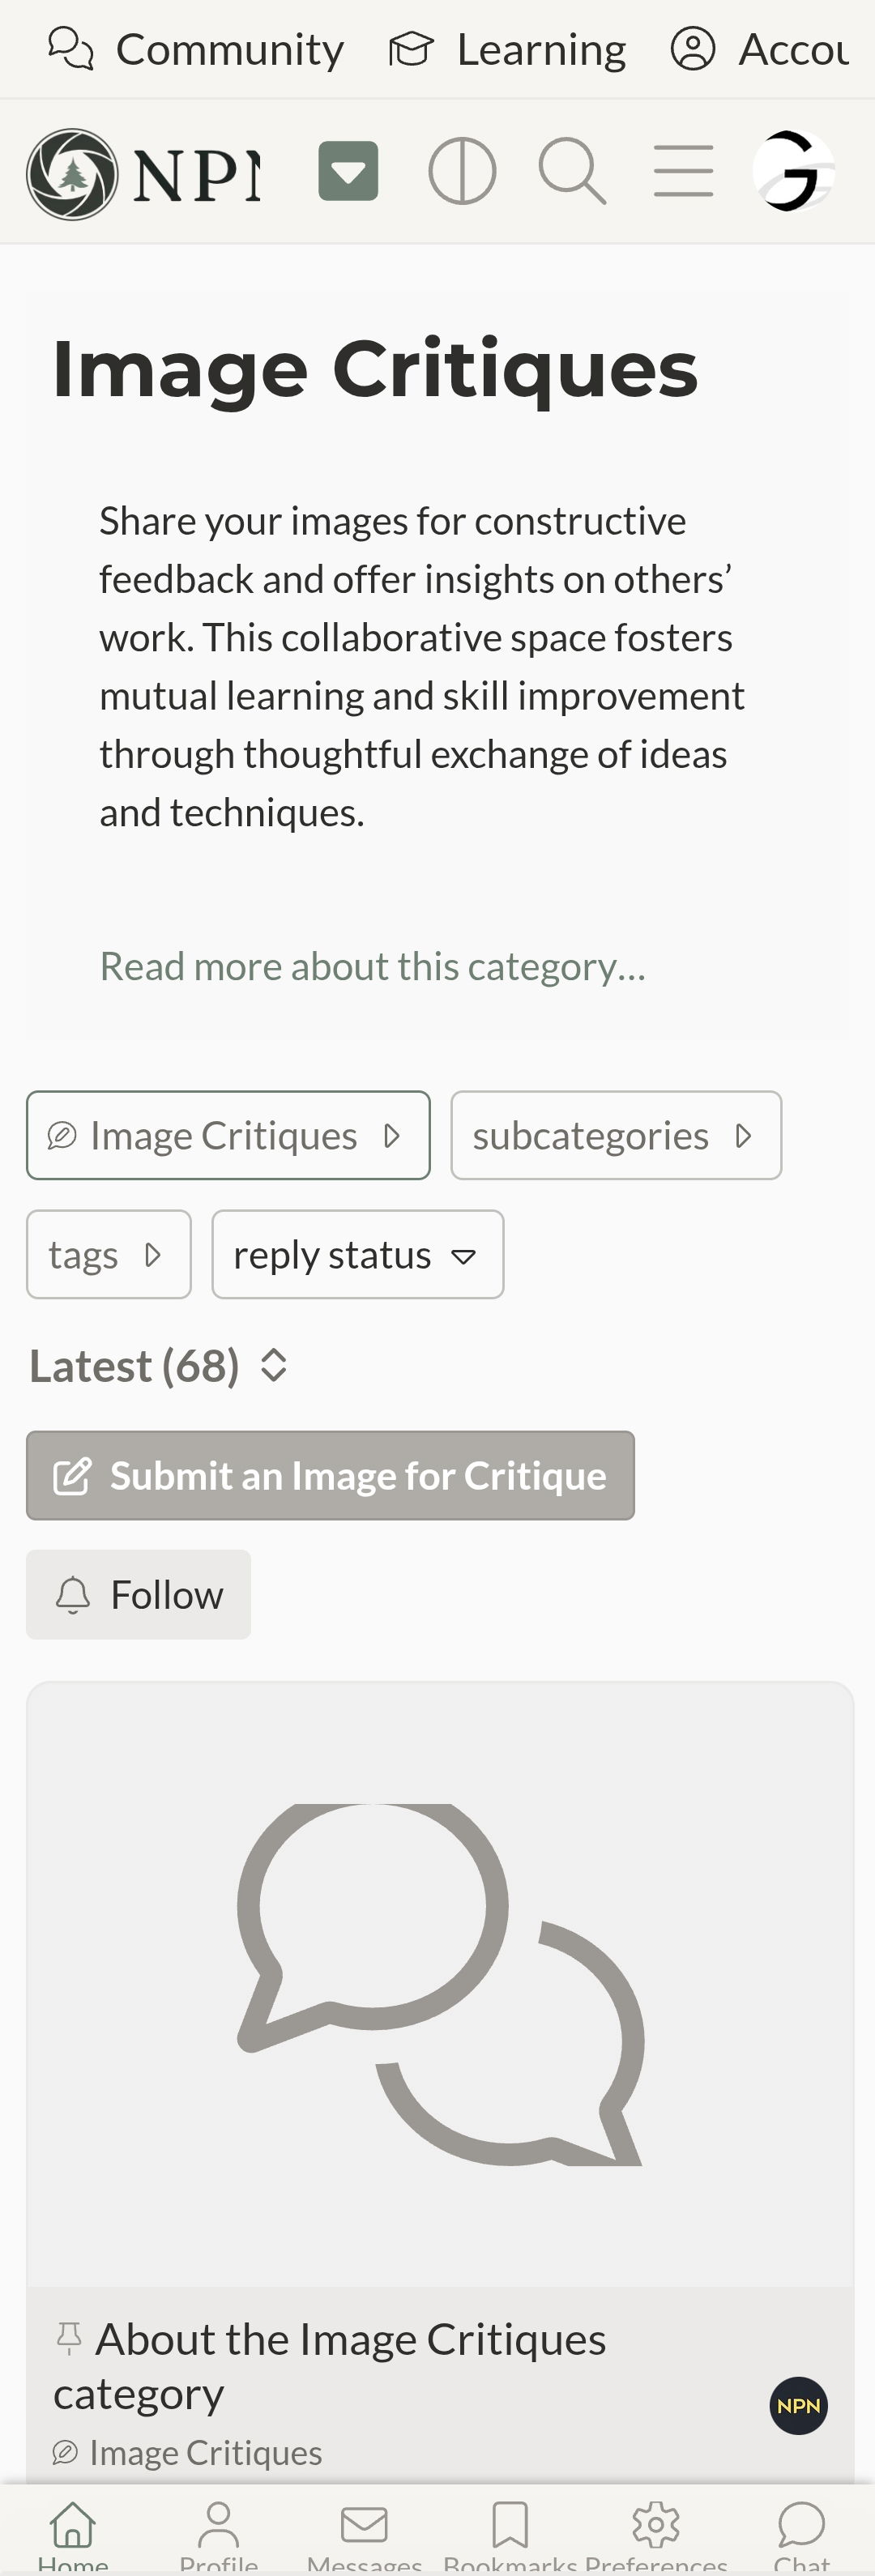Toggle Follow notifications for this category
The image size is (875, 2576).
pos(138,1594)
